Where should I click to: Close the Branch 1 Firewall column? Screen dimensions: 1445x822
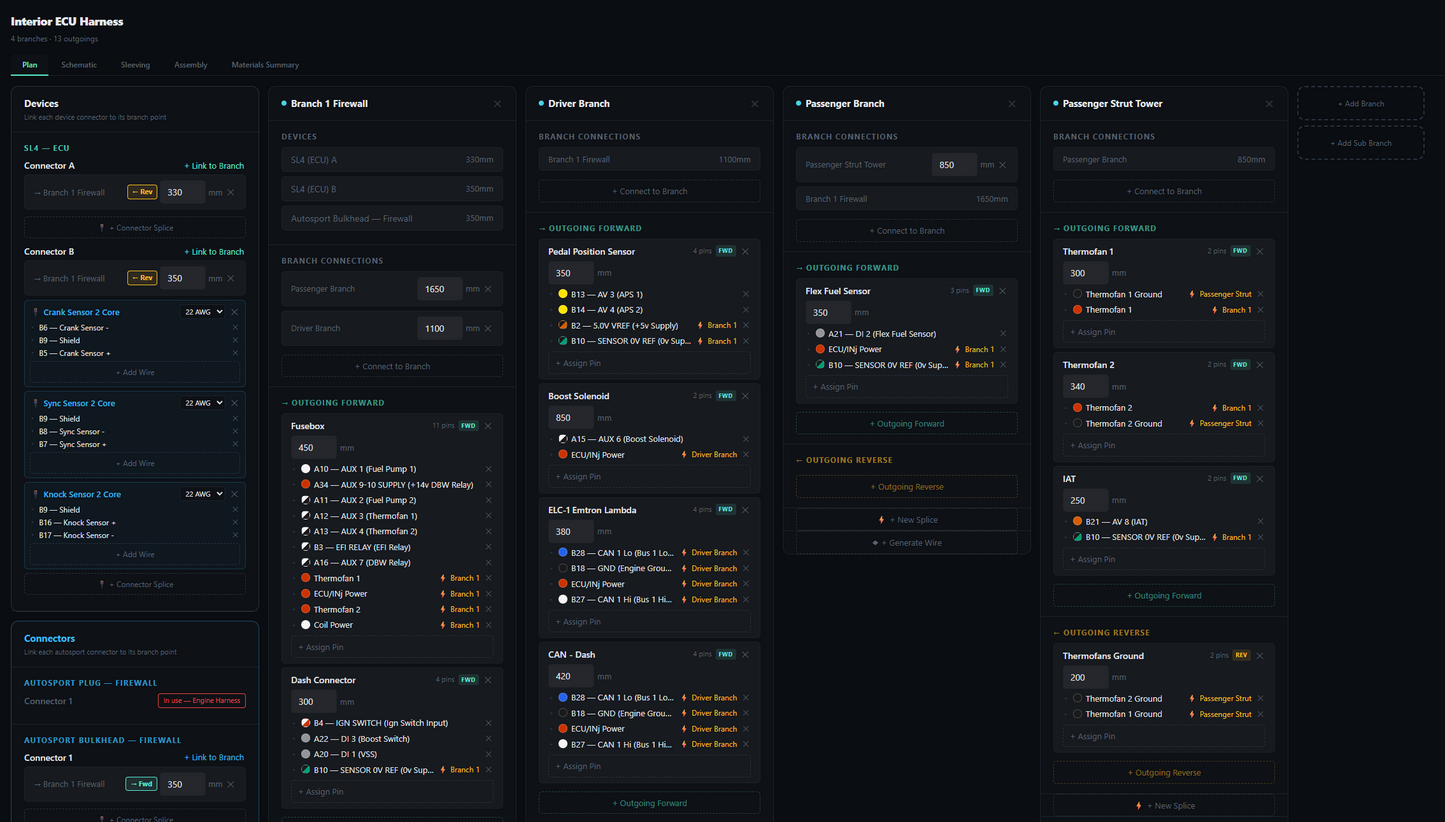click(497, 104)
